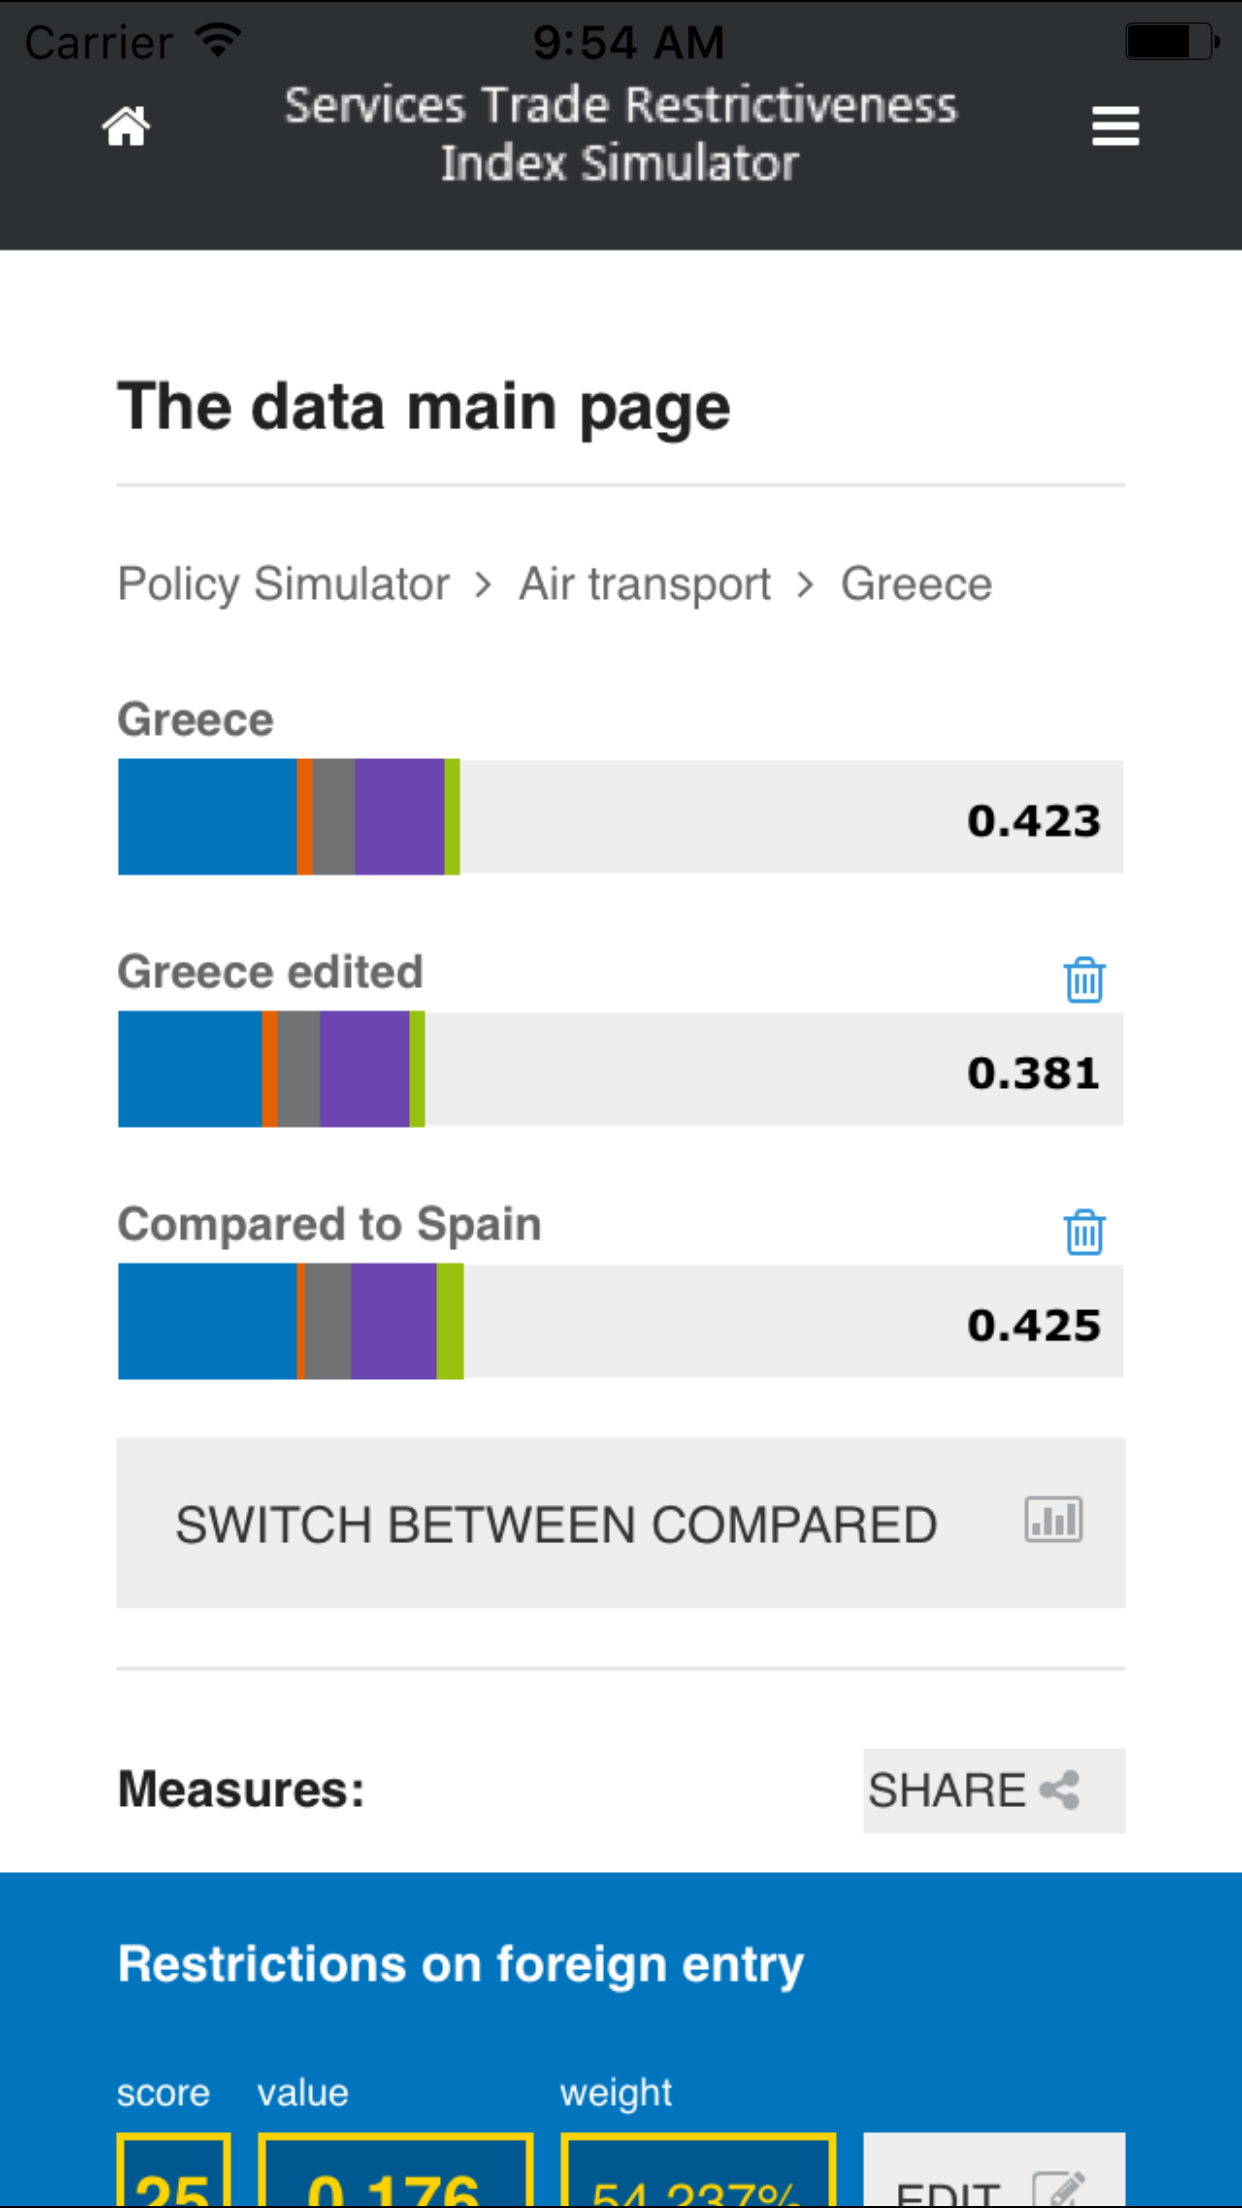1242x2208 pixels.
Task: Remove the Compared to Spain bar
Action: click(1084, 1232)
